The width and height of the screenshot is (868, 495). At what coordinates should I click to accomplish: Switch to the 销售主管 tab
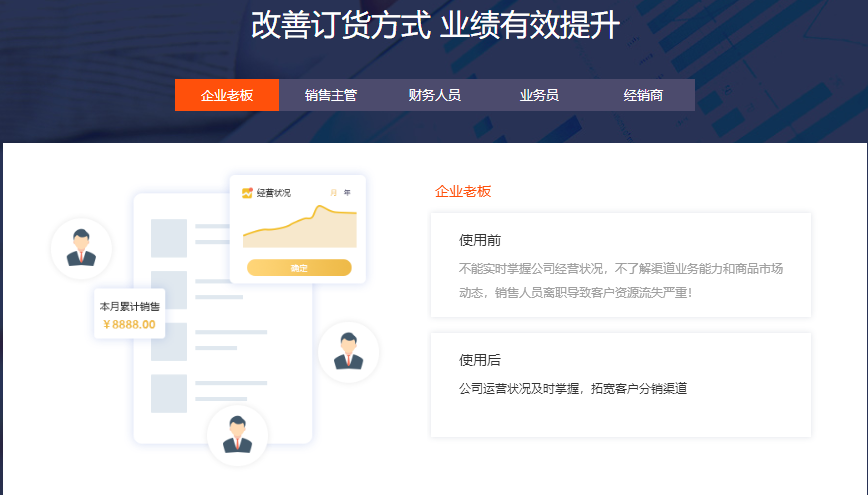click(331, 95)
